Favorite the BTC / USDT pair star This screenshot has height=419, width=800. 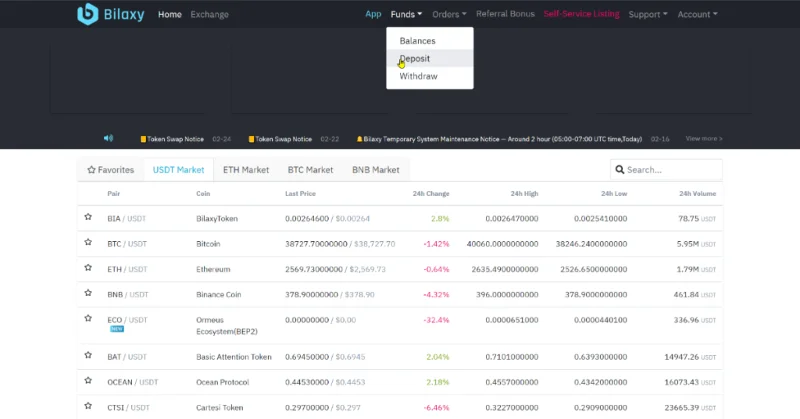click(88, 242)
